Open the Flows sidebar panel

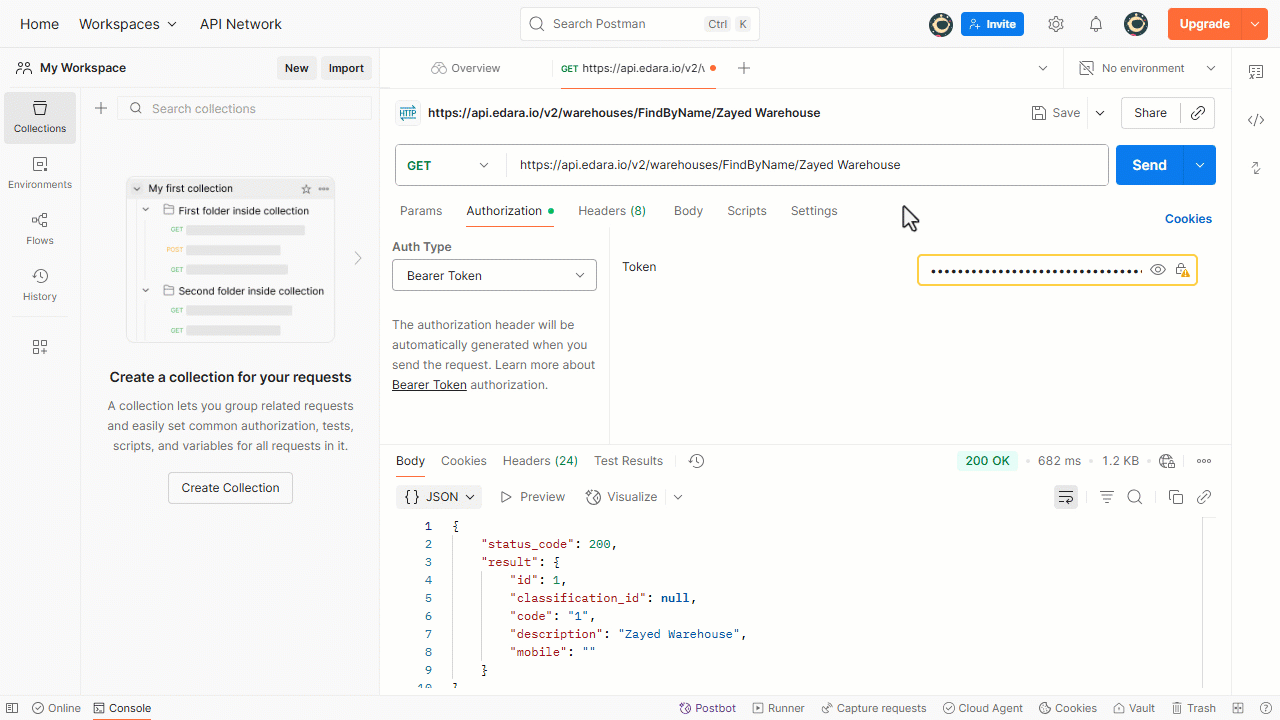pos(40,229)
